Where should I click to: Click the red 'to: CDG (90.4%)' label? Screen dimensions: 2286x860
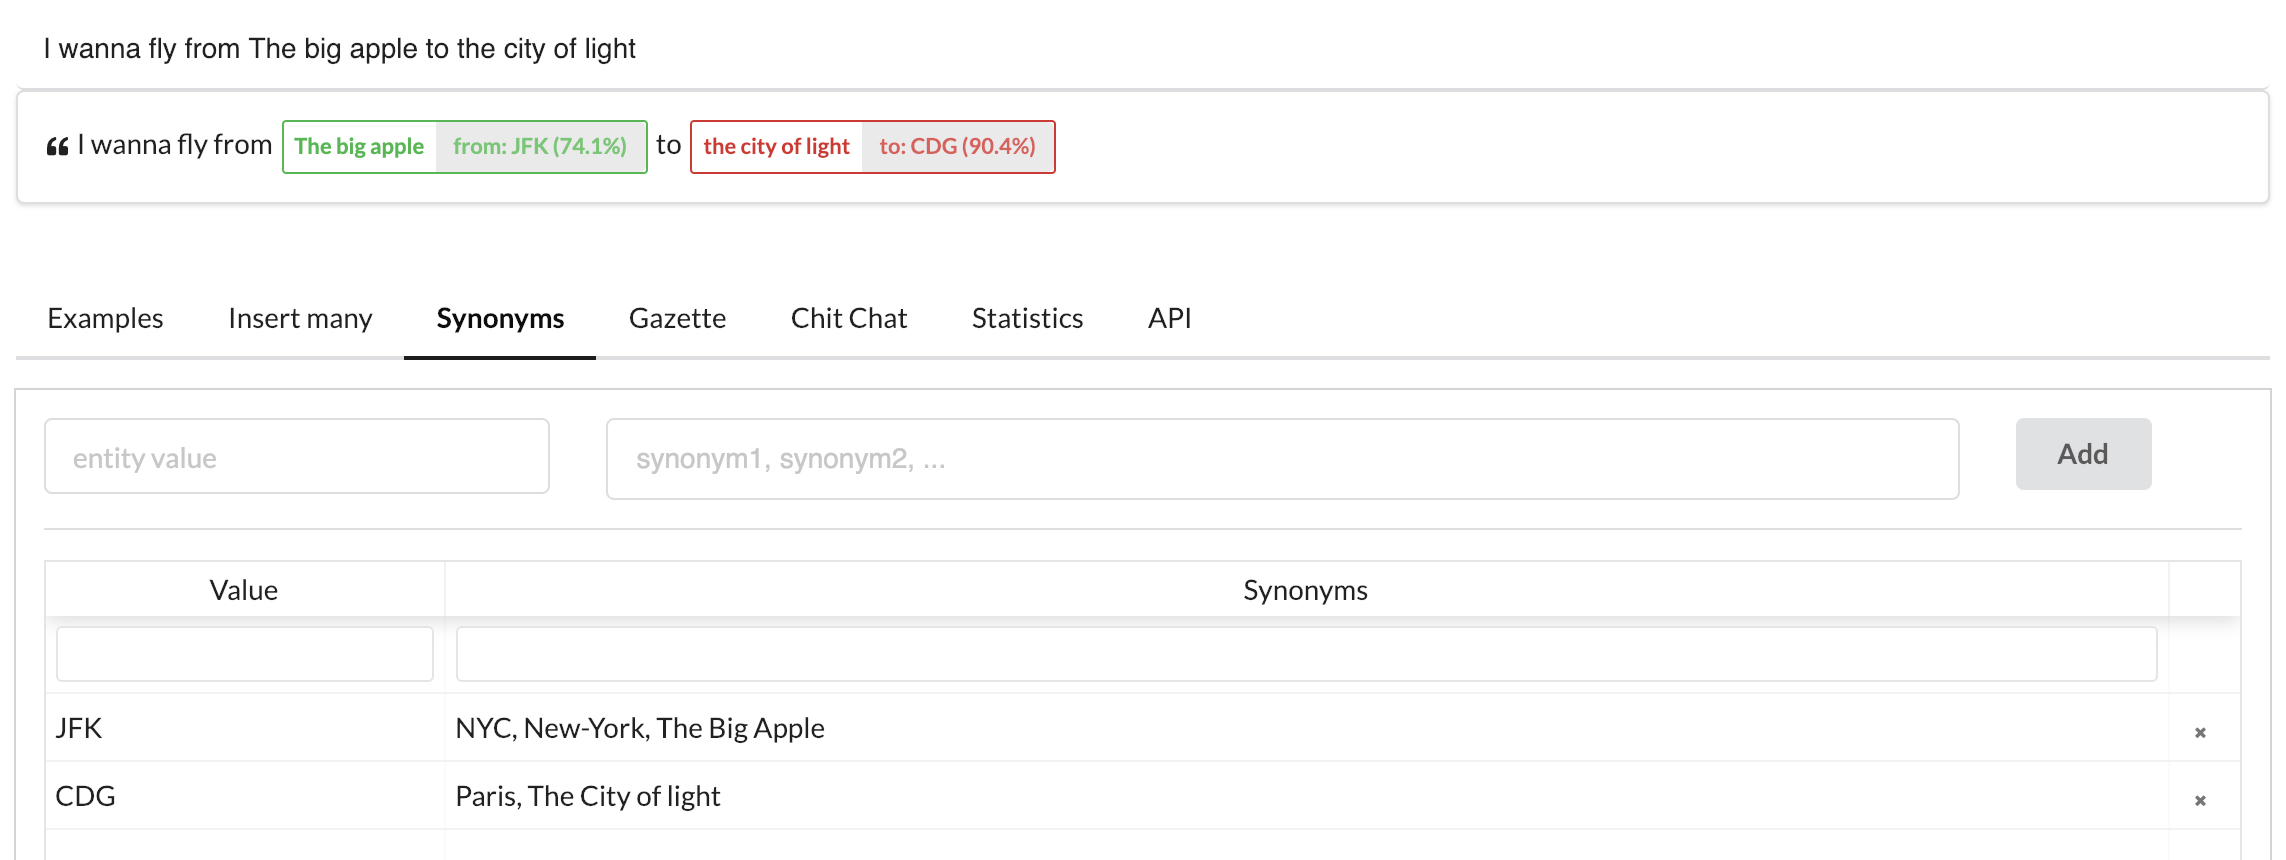pos(957,147)
